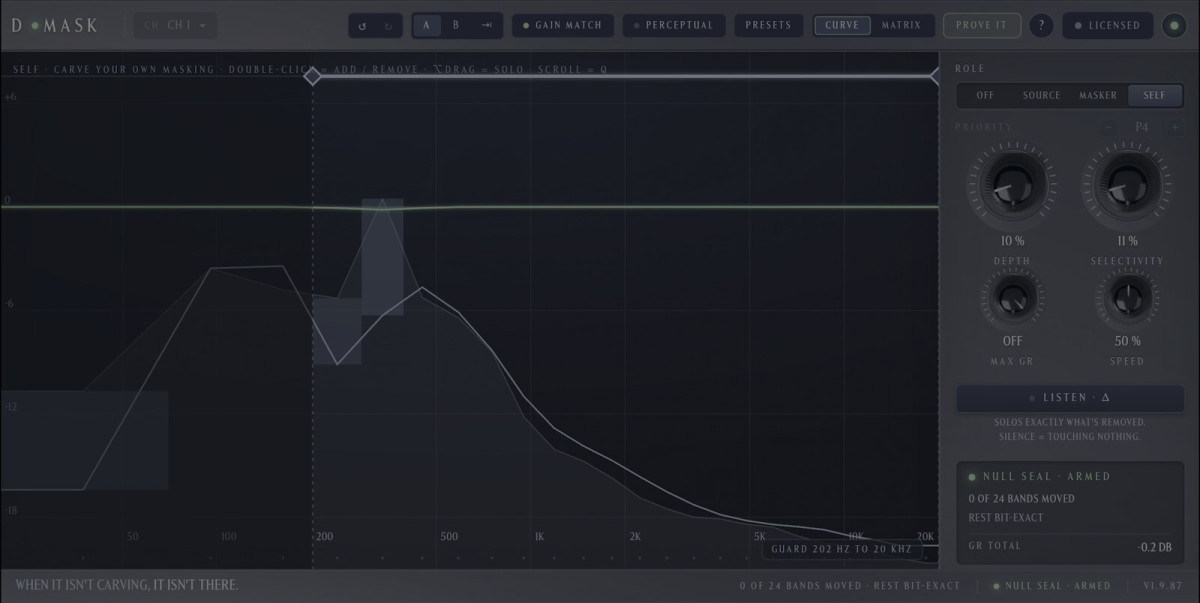
Task: Click the Null Seal Armed panel header
Action: pyautogui.click(x=1038, y=477)
